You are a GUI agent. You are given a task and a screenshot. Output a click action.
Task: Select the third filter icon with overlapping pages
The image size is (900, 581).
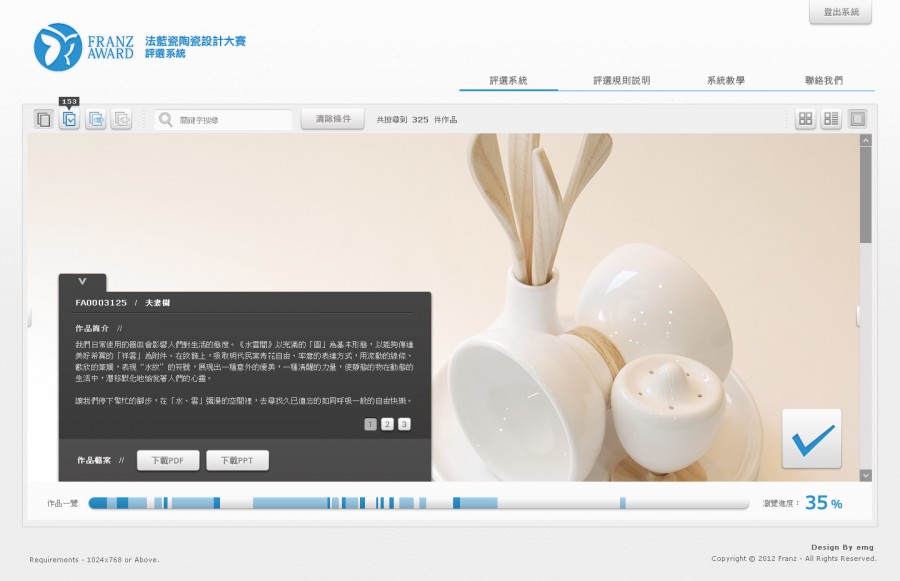(x=95, y=119)
